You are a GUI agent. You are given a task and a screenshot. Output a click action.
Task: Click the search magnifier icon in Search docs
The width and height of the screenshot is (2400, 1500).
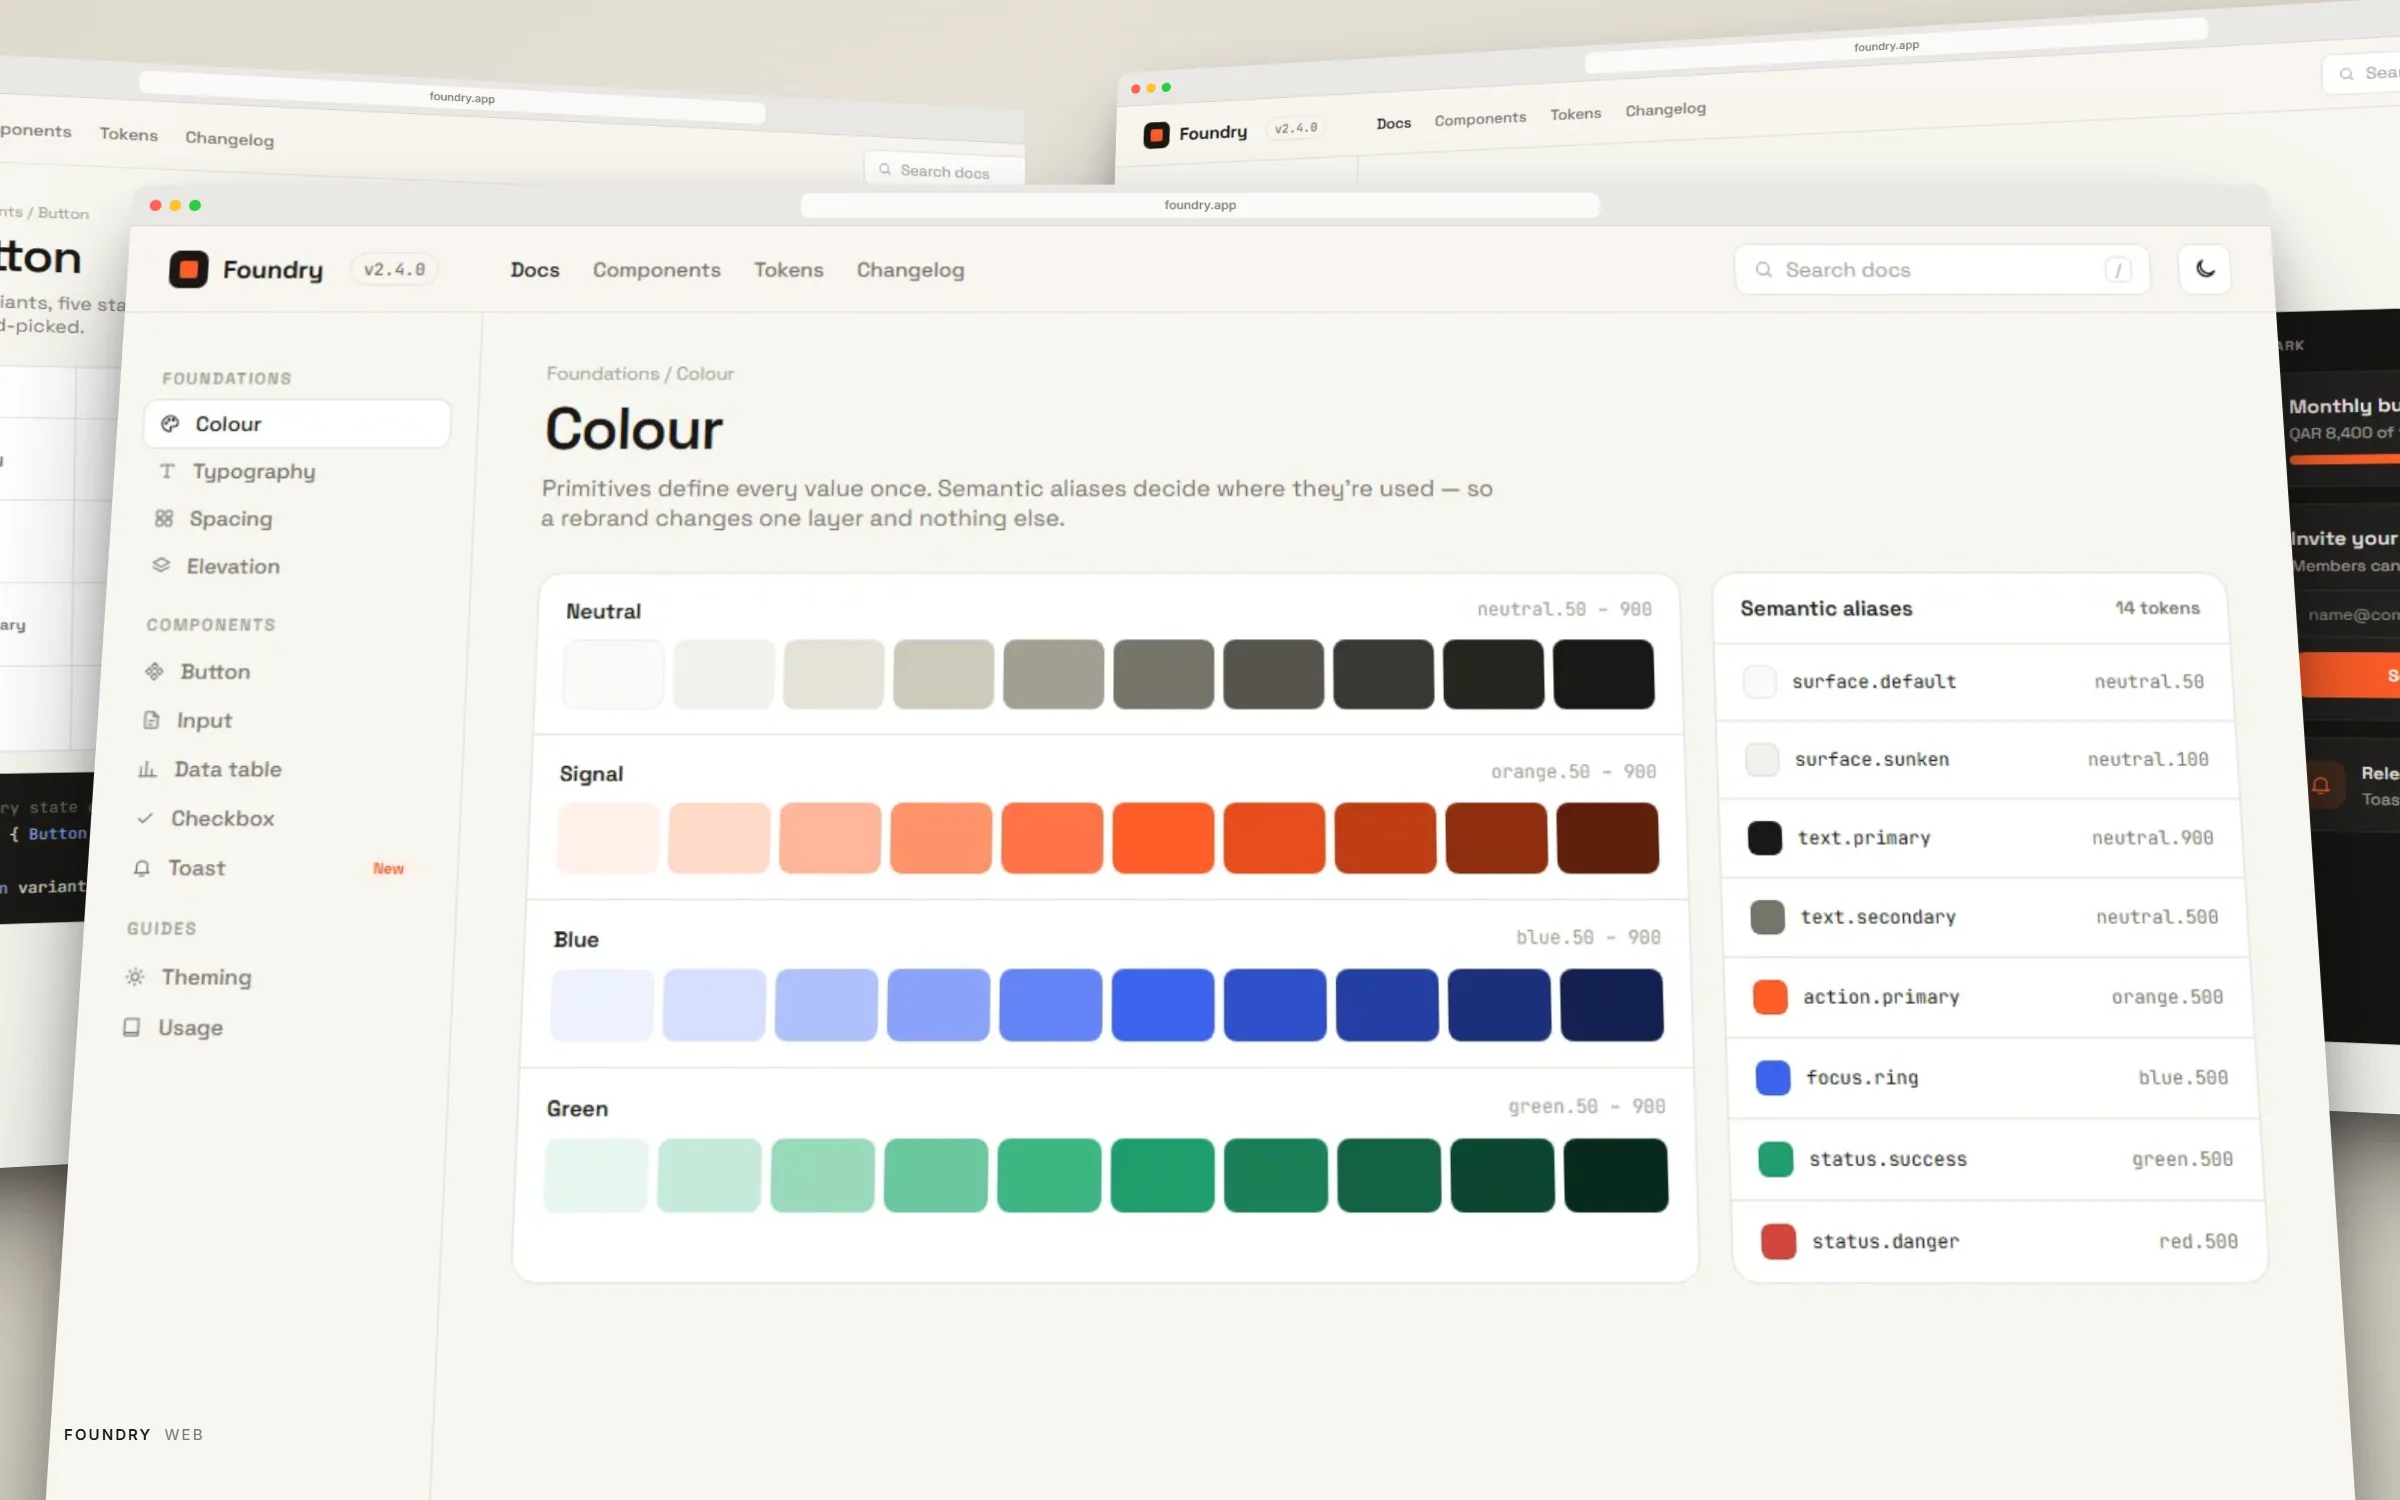(x=1763, y=270)
